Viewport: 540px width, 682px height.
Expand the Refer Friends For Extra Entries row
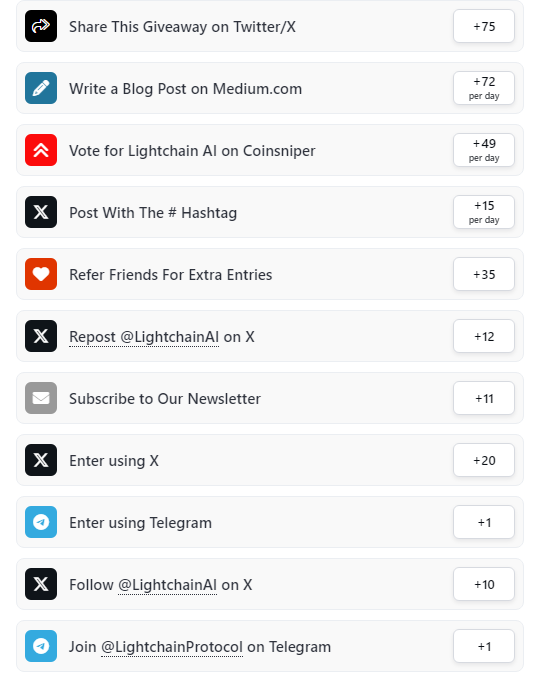(x=270, y=274)
